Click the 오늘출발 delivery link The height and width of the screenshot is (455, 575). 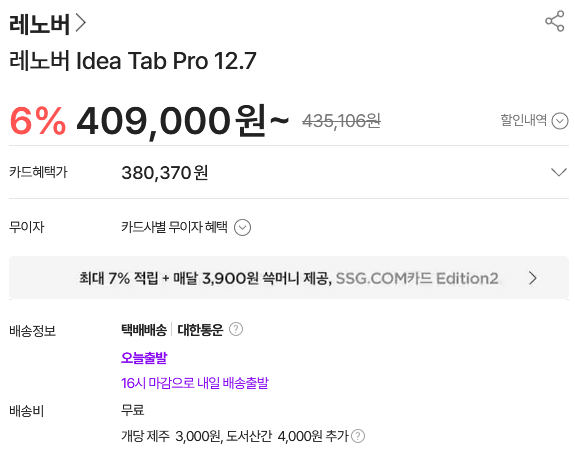click(x=144, y=357)
